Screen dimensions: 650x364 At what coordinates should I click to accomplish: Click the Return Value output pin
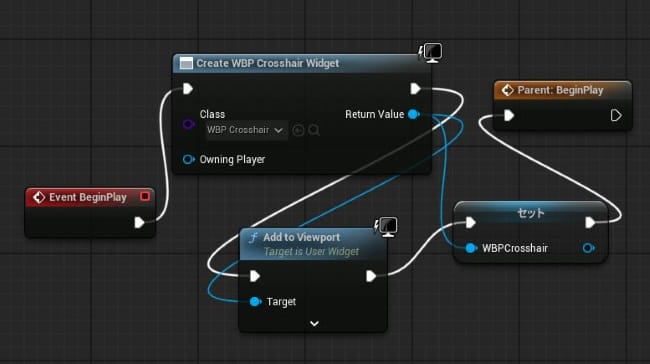[x=414, y=114]
